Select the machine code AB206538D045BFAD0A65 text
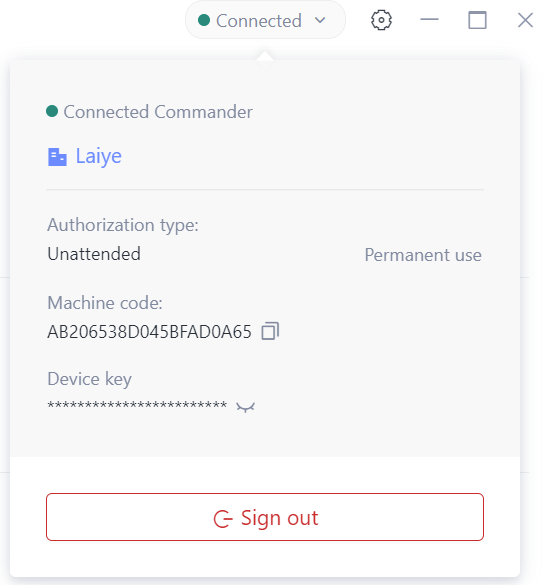 click(149, 332)
